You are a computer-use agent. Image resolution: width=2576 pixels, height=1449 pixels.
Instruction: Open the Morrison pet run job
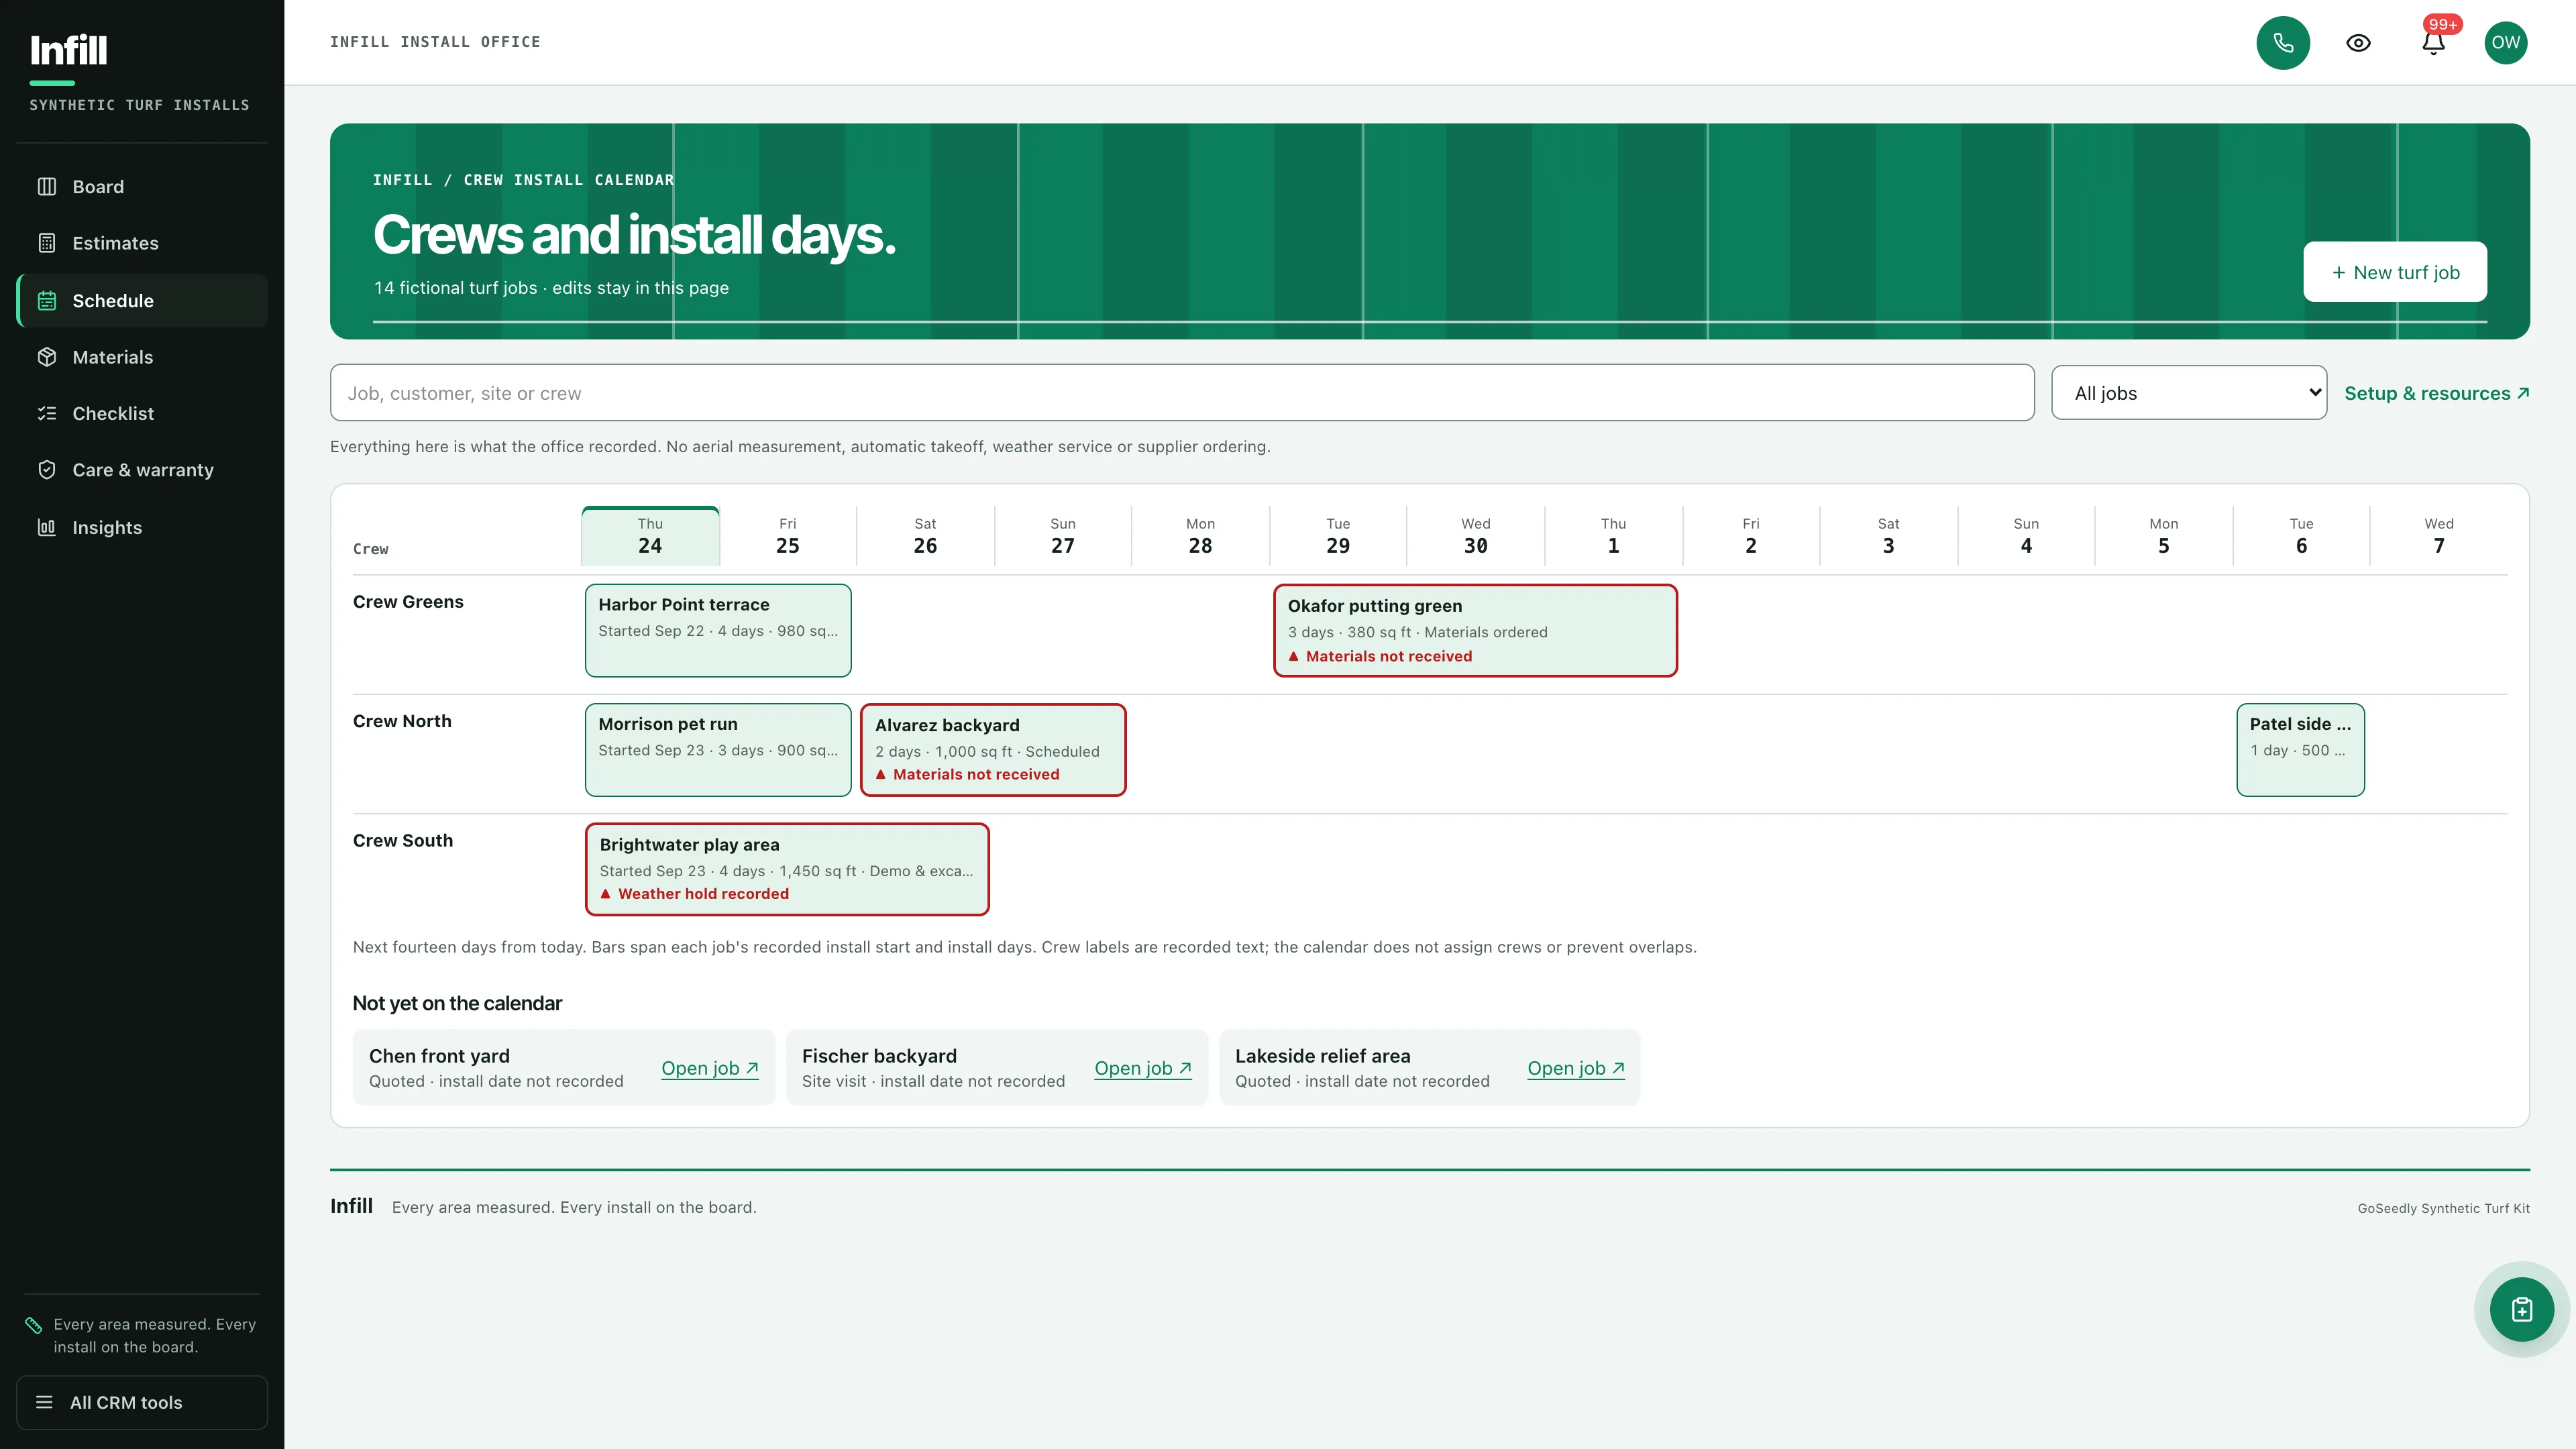pyautogui.click(x=718, y=750)
